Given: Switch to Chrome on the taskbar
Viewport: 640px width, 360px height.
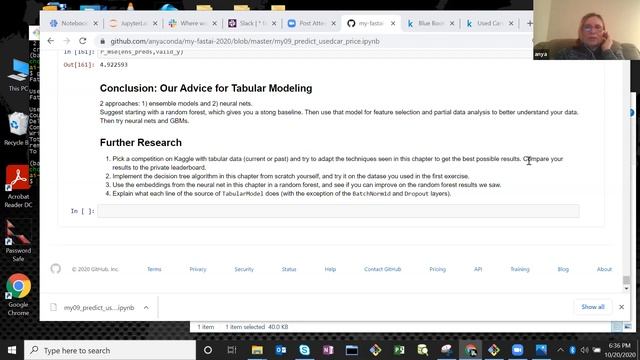Looking at the screenshot, I should pyautogui.click(x=470, y=350).
